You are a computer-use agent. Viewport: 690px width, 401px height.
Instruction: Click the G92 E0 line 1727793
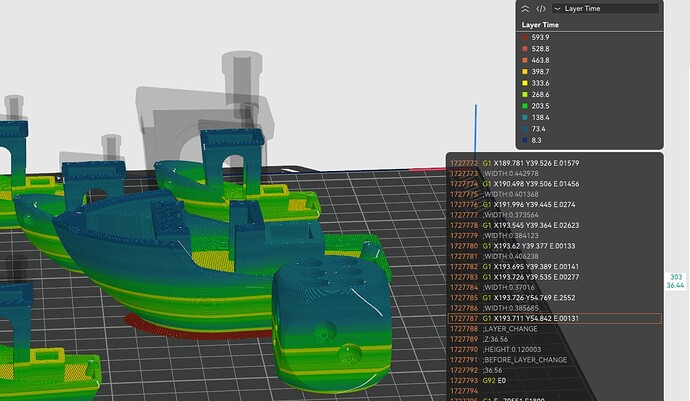(554, 380)
